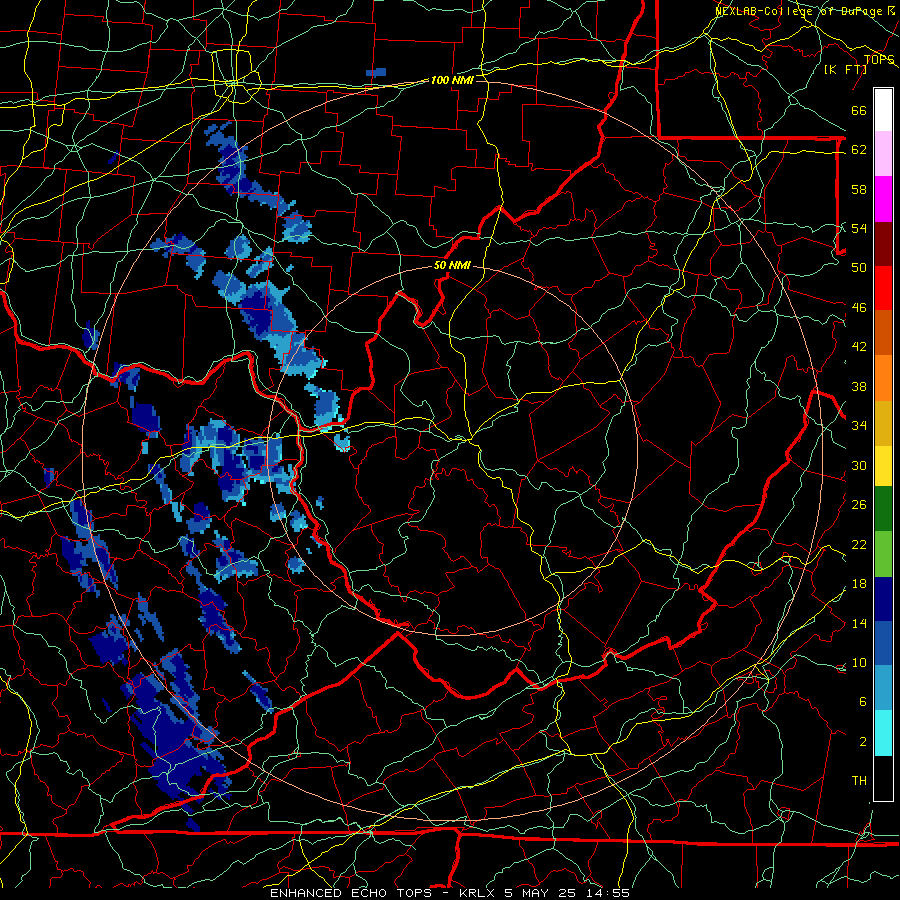This screenshot has height=900, width=900.
Task: Click the cyan swatch near the legend bottom
Action: point(883,733)
